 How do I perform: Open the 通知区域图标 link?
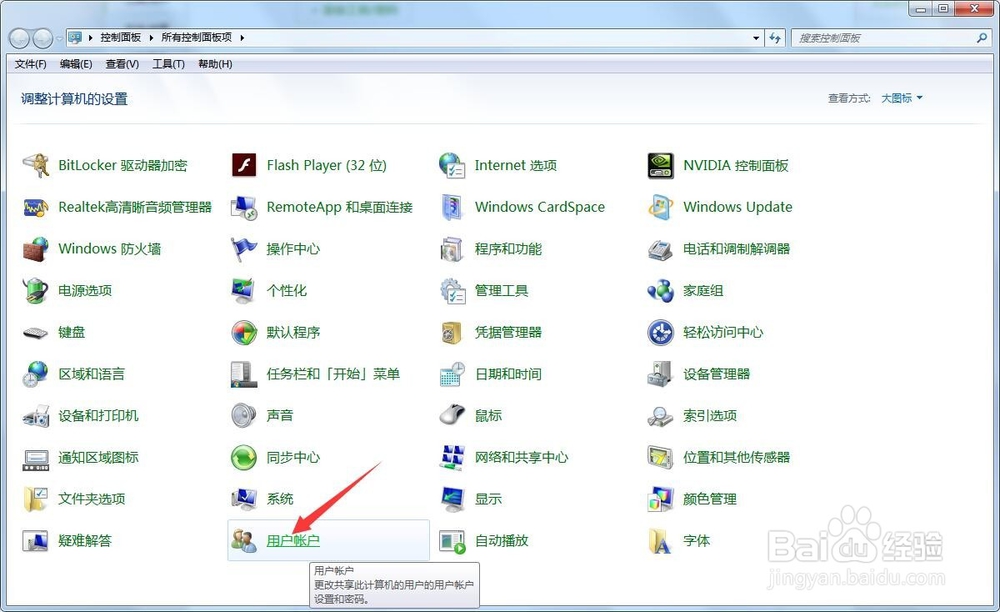98,458
